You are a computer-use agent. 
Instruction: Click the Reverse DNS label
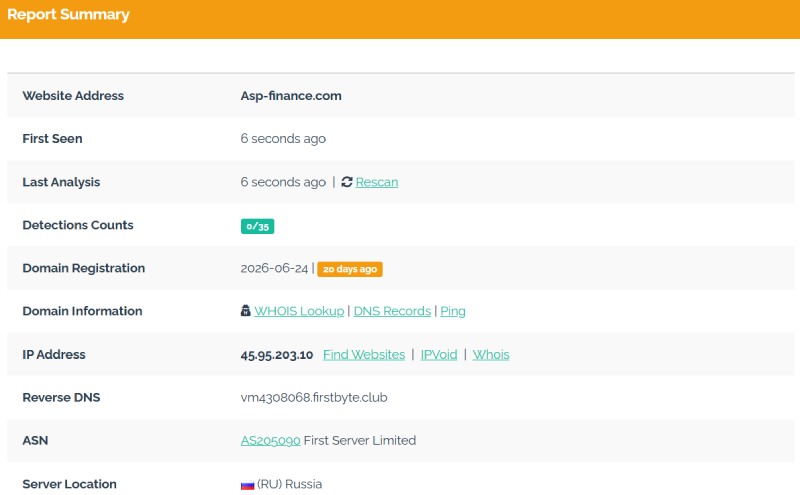click(61, 397)
